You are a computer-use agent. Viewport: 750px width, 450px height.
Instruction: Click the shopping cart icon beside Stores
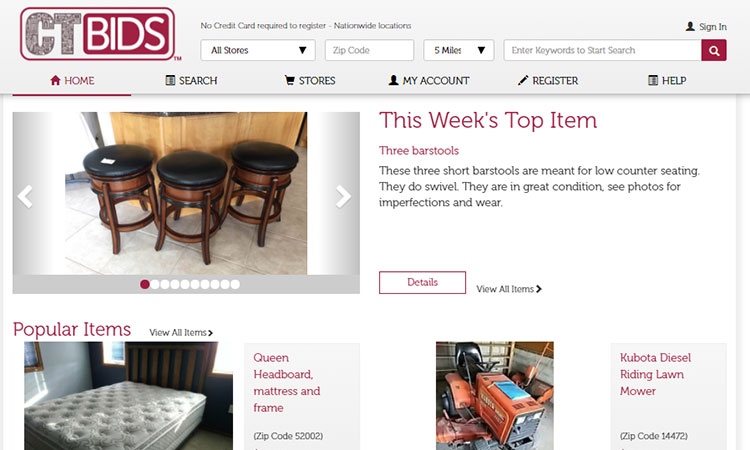point(289,80)
